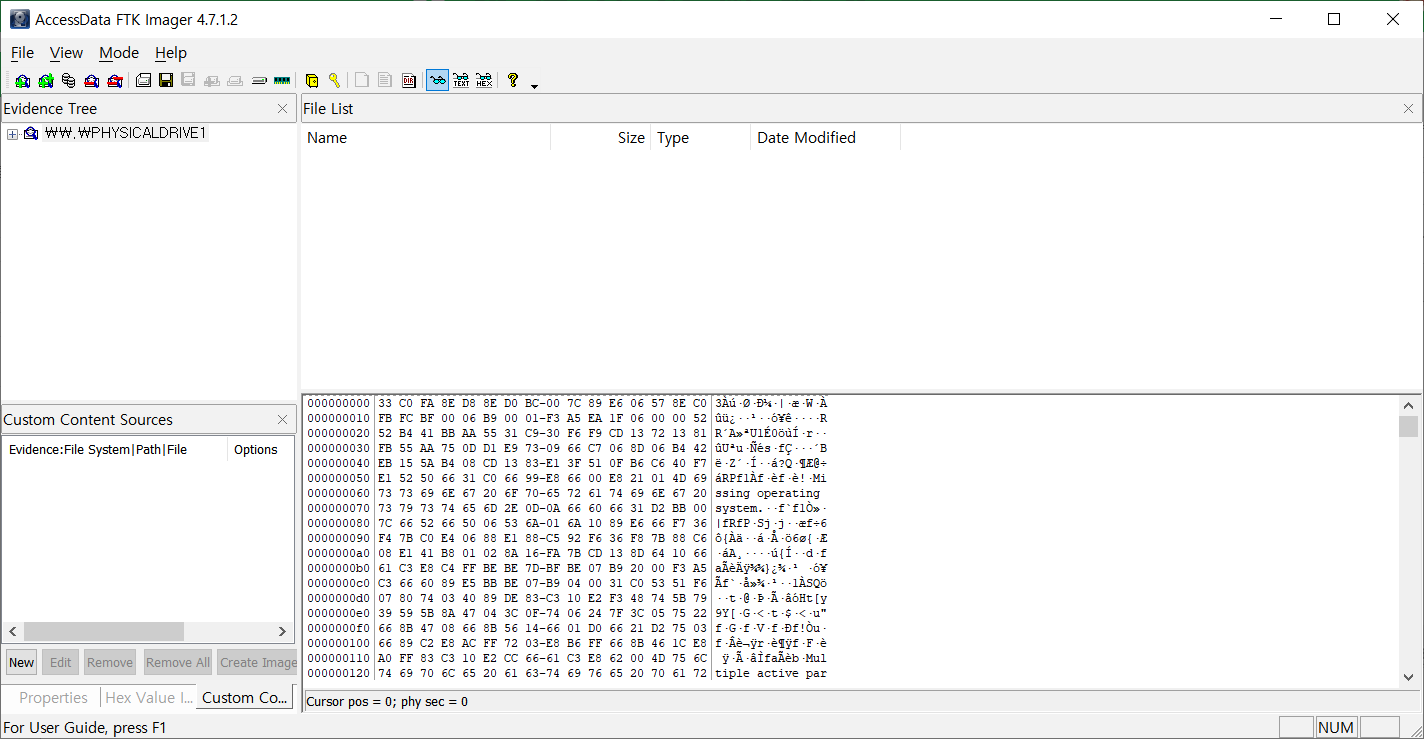Click the Export Disk Image floppy icon
This screenshot has width=1424, height=739.
166,81
